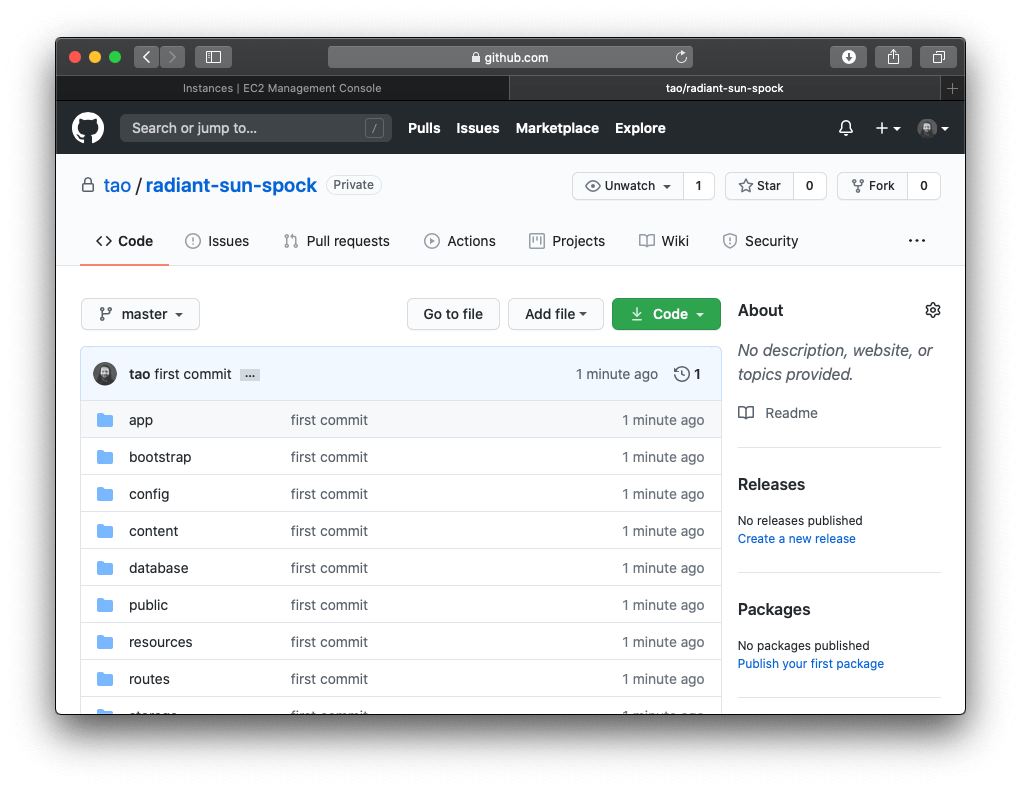Select the app folder icon
The image size is (1021, 788).
pos(105,420)
